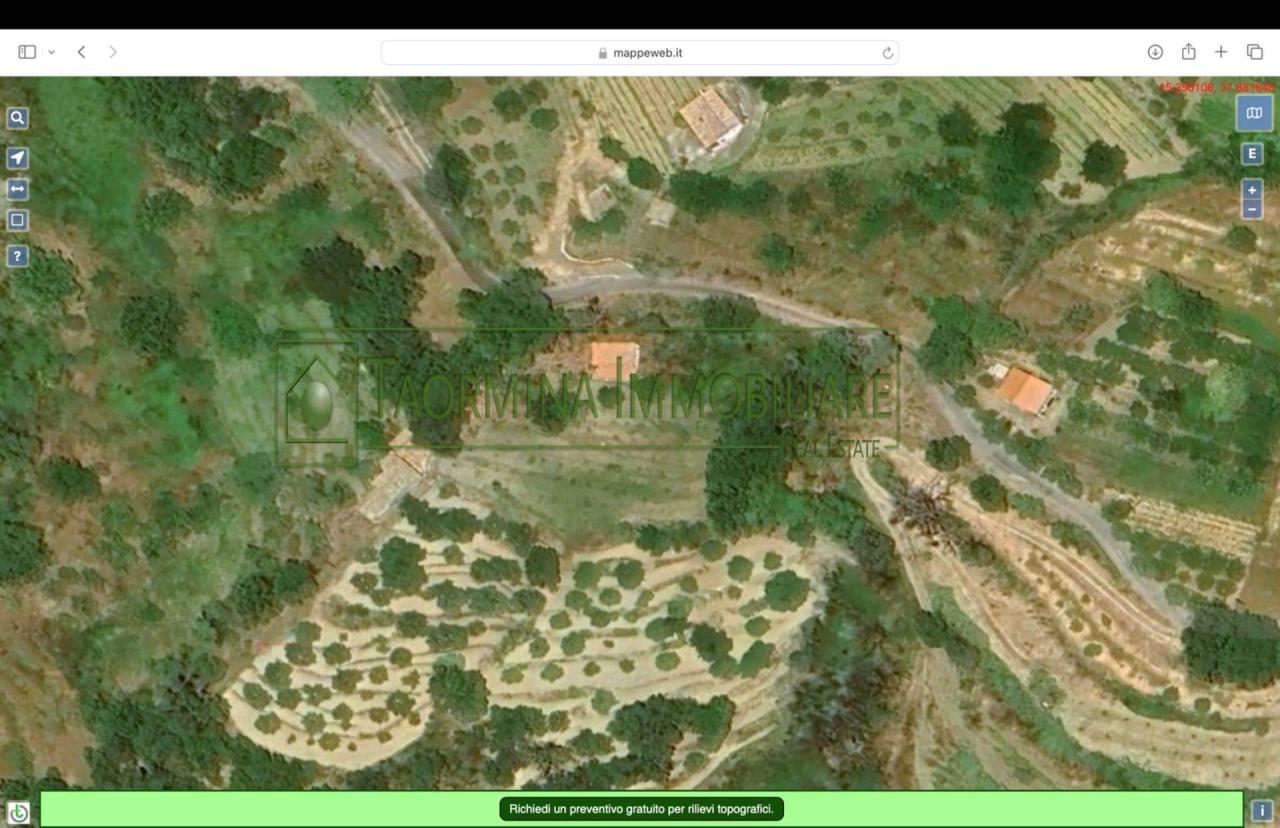Click the 'Richiedi un preventivo gratuito' banner
Screen dimensions: 1280x828
click(641, 809)
